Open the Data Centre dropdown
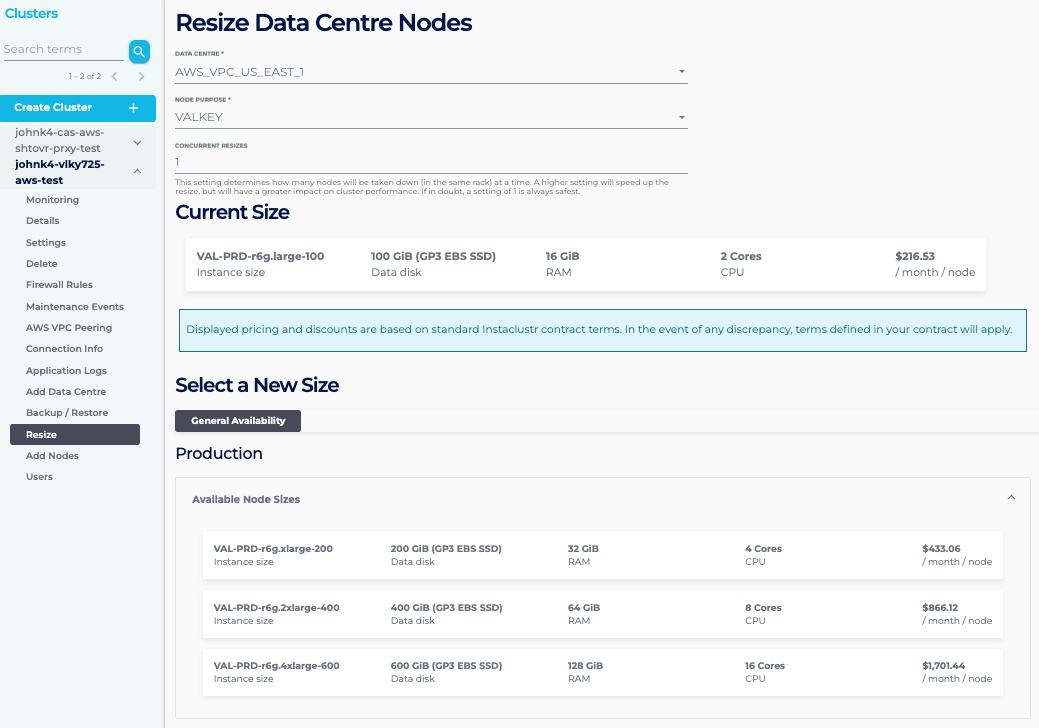 431,72
